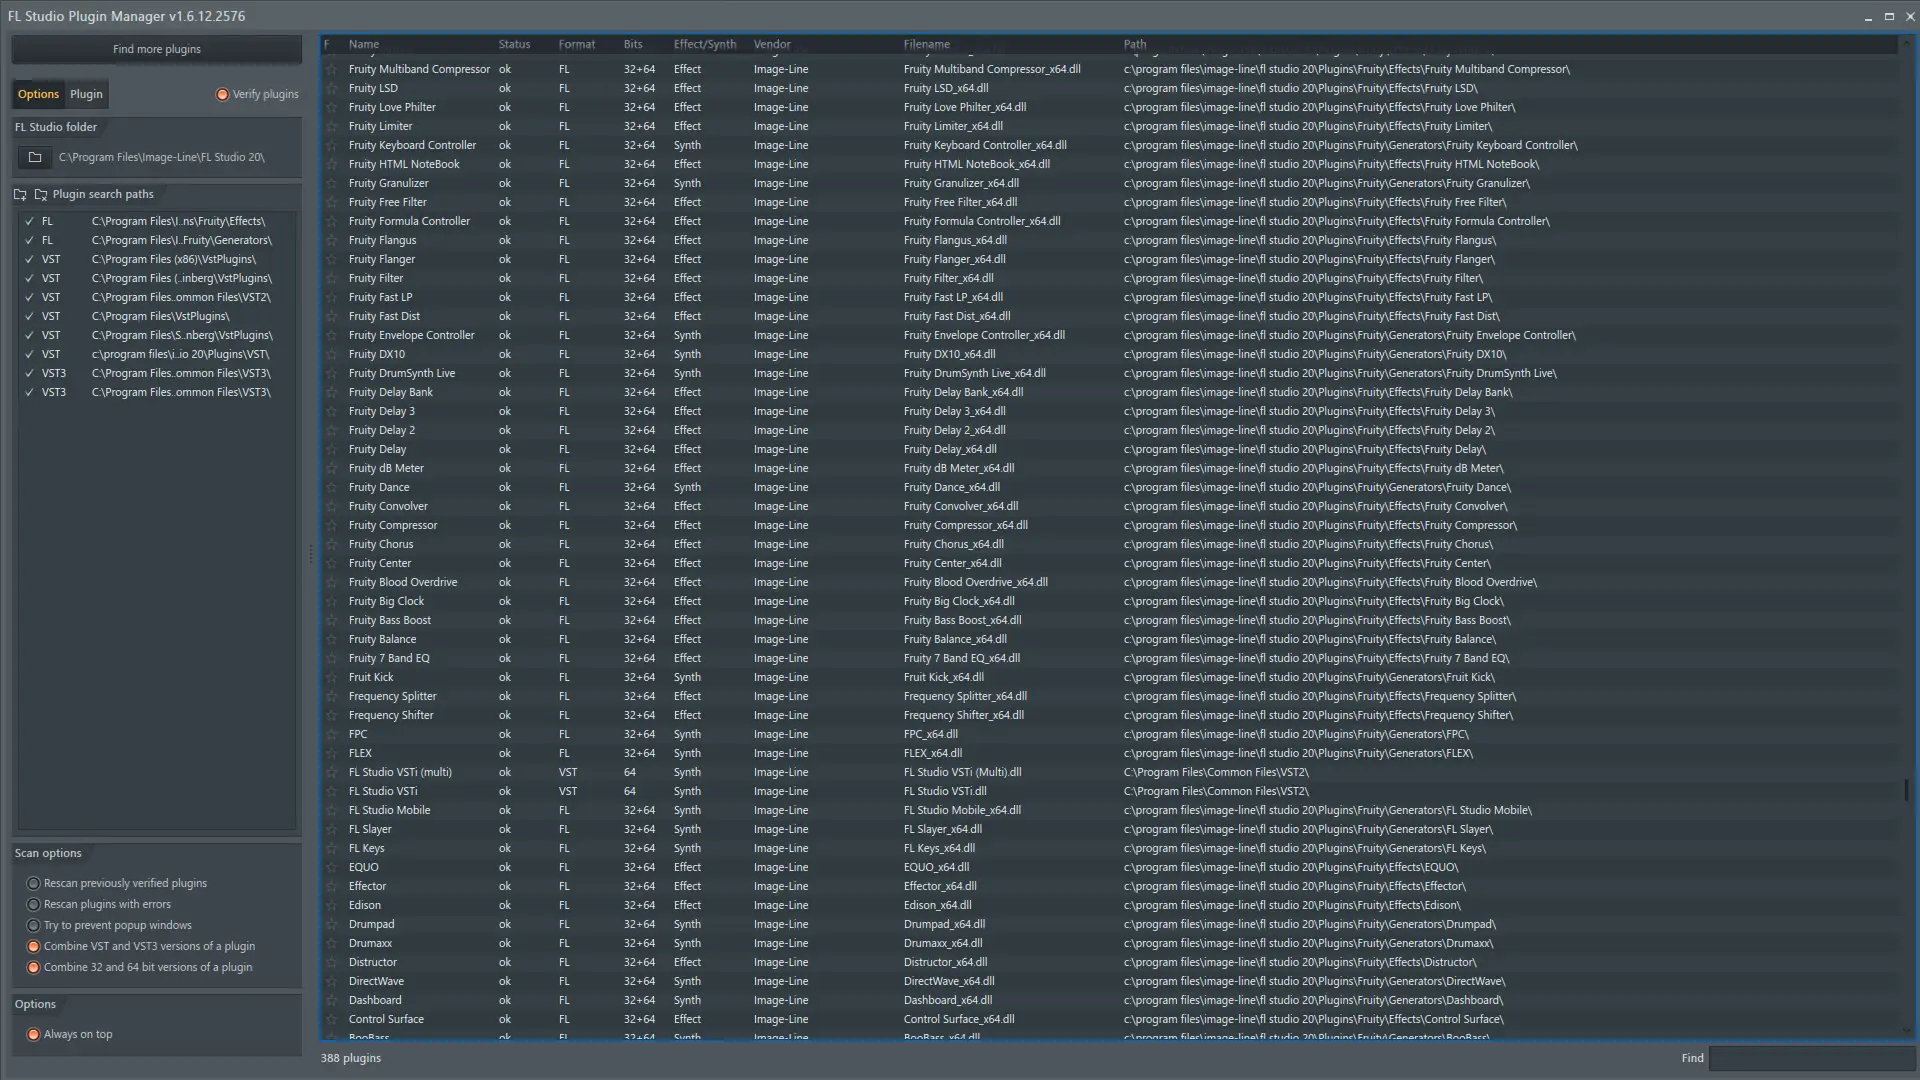Screen dimensions: 1920x1080
Task: Click the plugin list vertical scrollbar
Action: (1906, 789)
